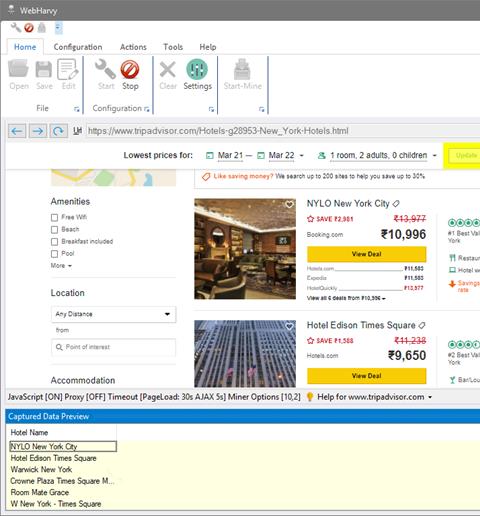
Task: Go forward with the browser forward arrow
Action: [38, 131]
